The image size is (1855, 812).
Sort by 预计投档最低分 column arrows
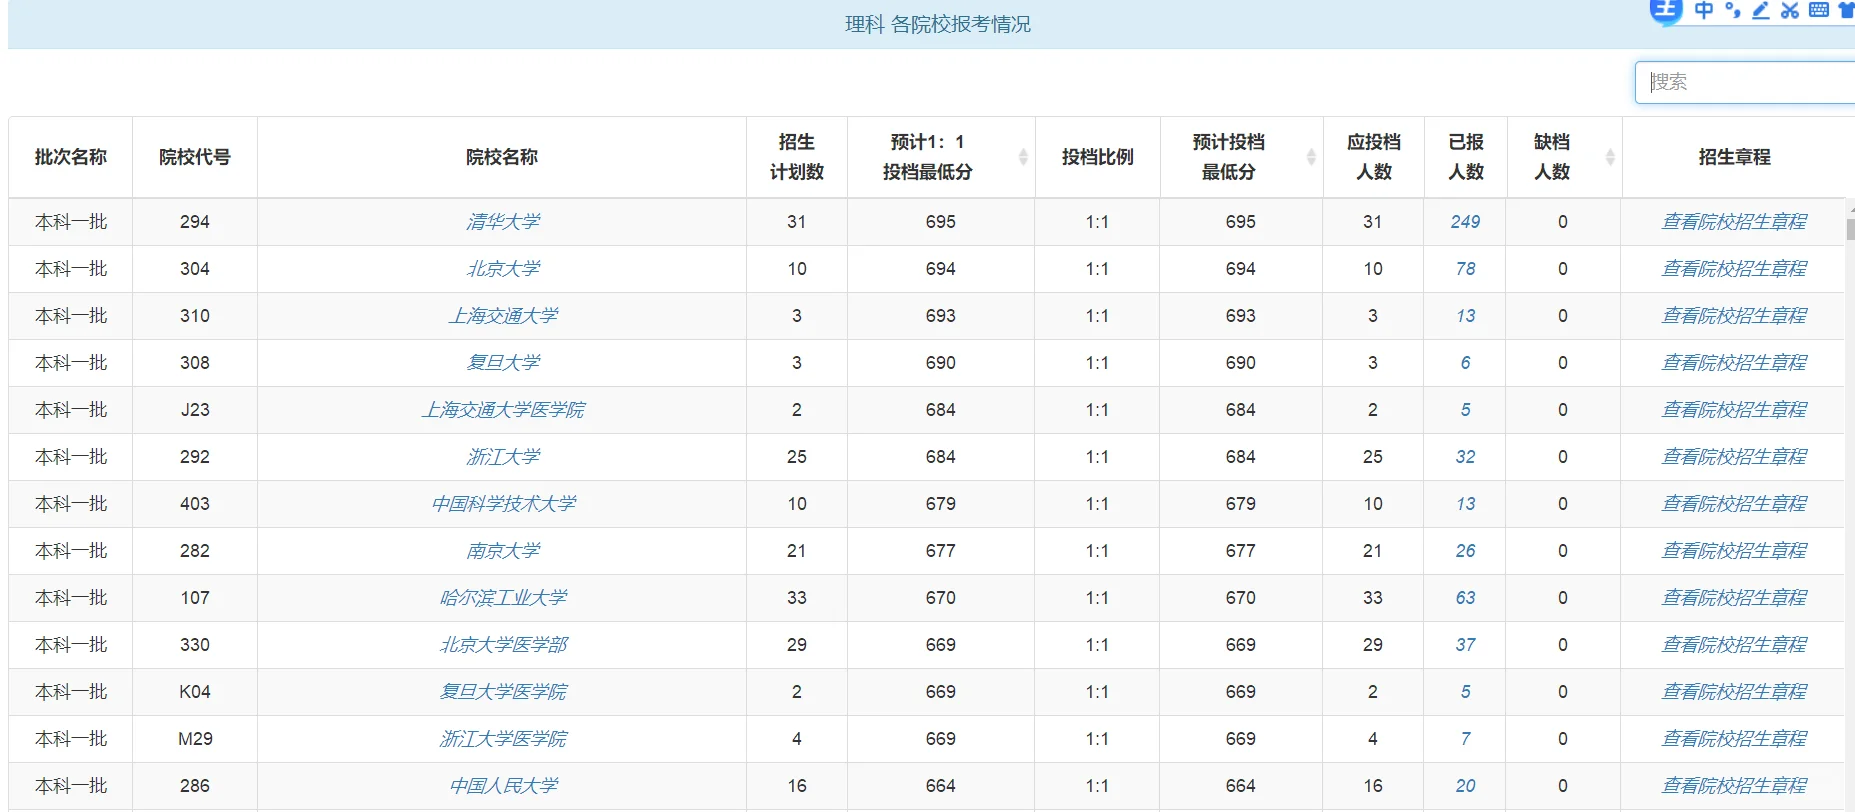point(1311,157)
